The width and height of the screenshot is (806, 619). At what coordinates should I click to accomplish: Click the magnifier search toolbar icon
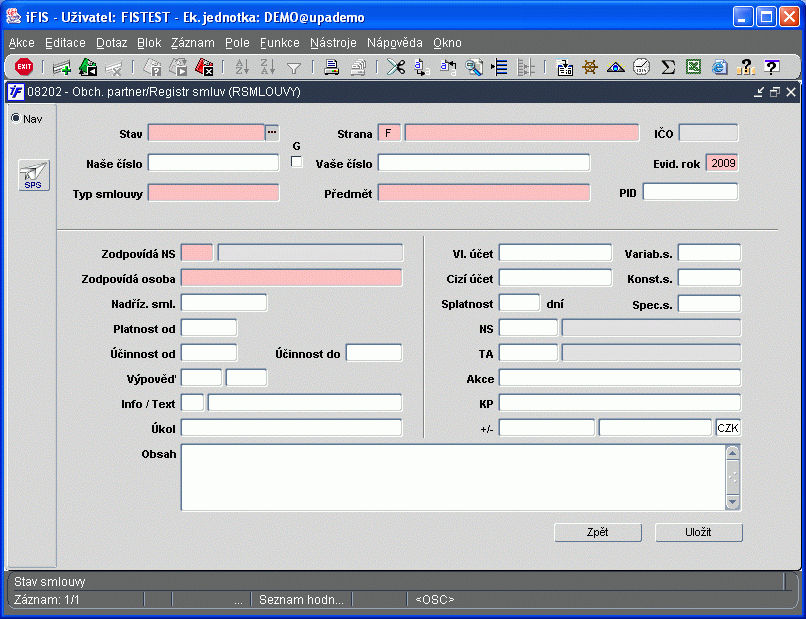point(473,67)
